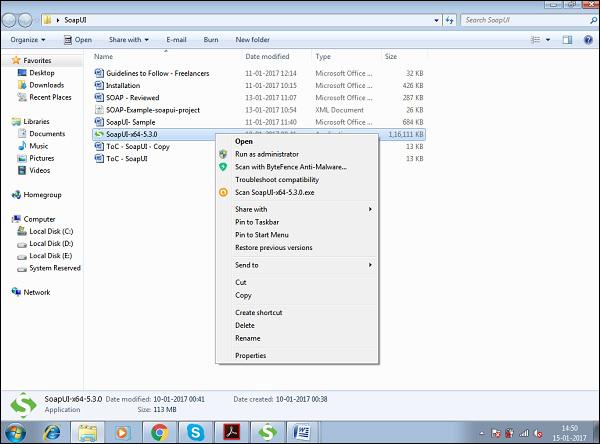
Task: Click the change view icon in toolbar
Action: (x=536, y=39)
